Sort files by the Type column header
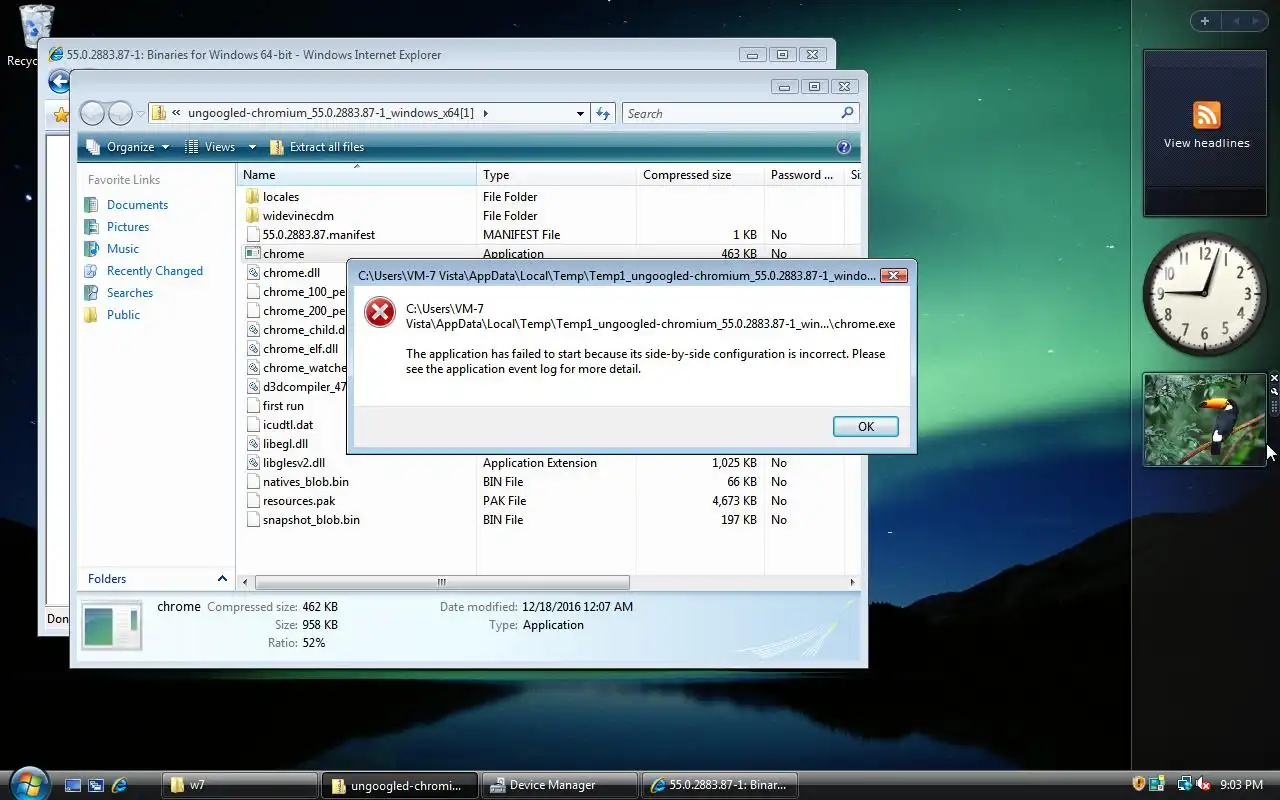 (556, 175)
